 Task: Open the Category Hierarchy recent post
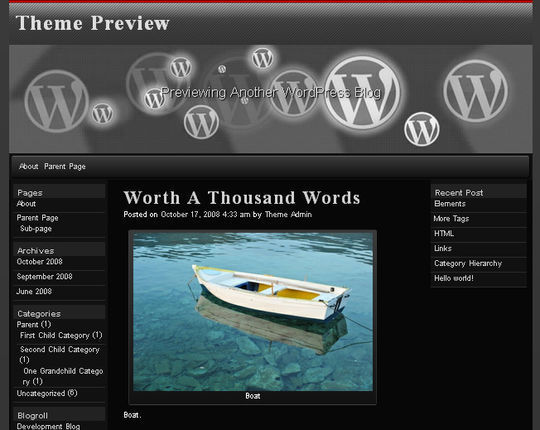pos(468,263)
